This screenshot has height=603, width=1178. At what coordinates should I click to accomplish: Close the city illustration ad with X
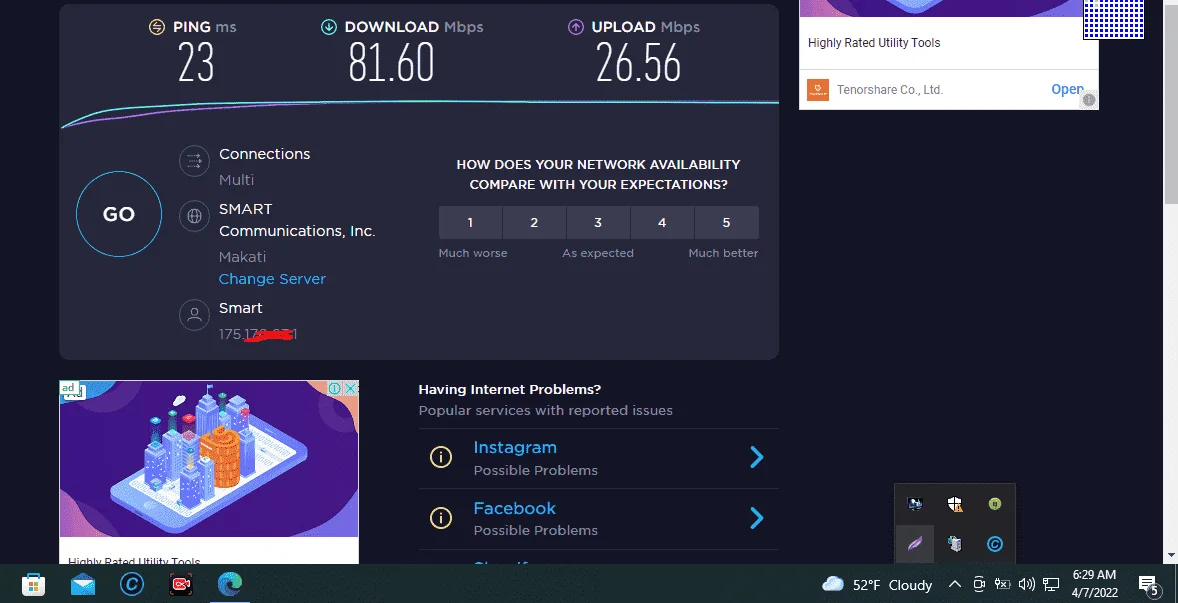(x=351, y=388)
